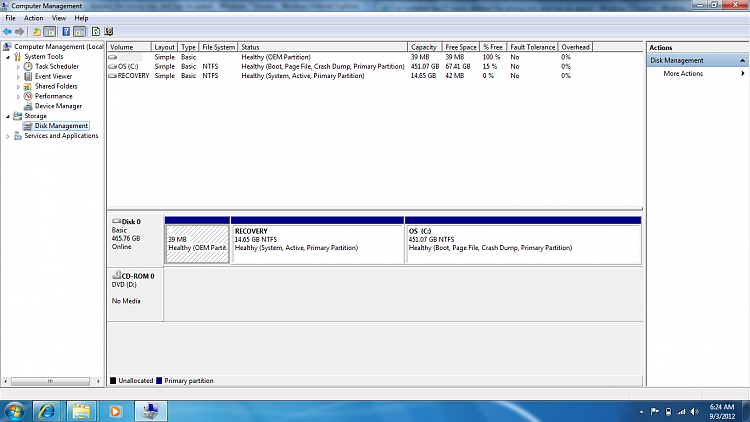Click the tree pane horizontal scrollbar thumb
The width and height of the screenshot is (750, 422).
pyautogui.click(x=50, y=381)
